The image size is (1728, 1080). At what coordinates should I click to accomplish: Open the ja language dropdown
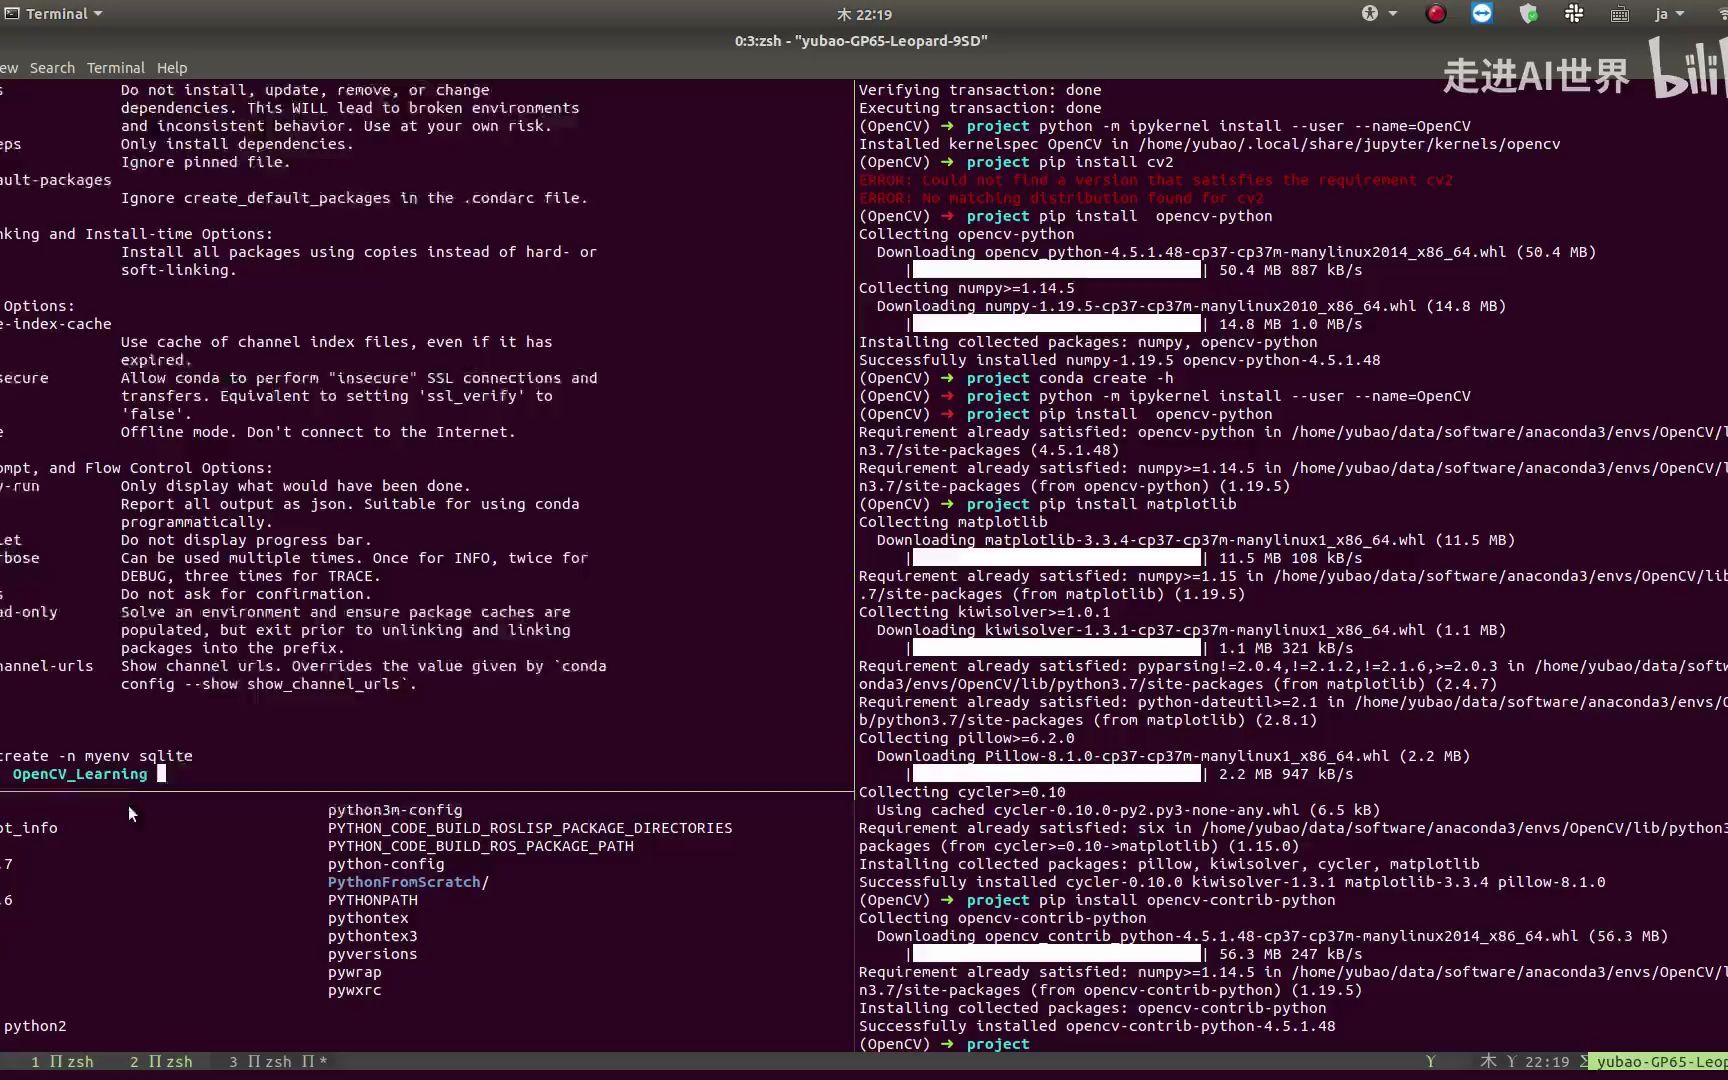point(1670,14)
